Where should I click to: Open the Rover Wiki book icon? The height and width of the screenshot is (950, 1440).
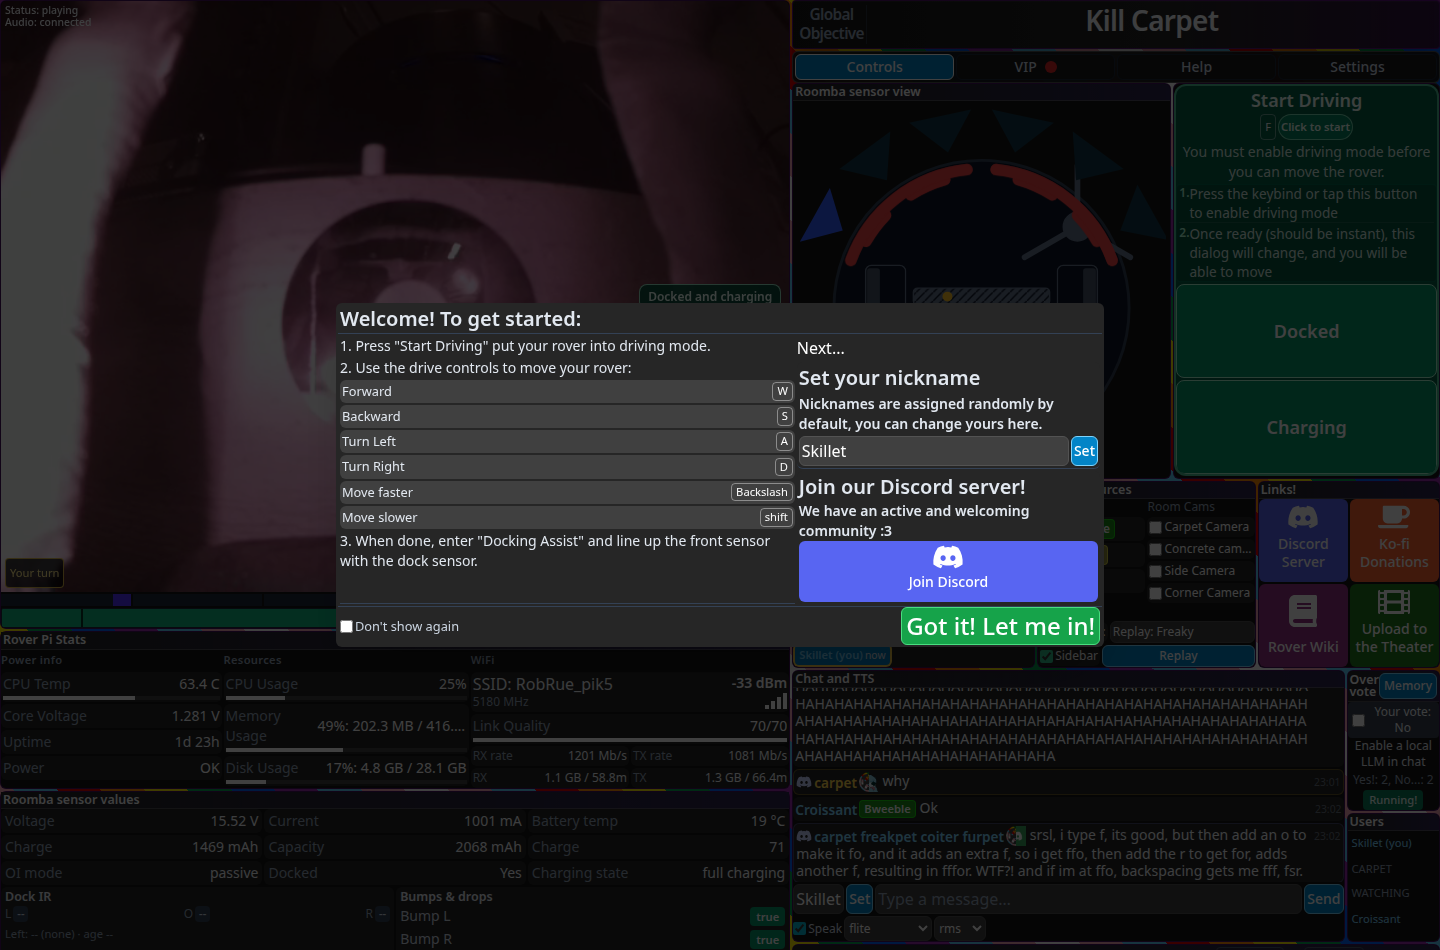pyautogui.click(x=1302, y=611)
